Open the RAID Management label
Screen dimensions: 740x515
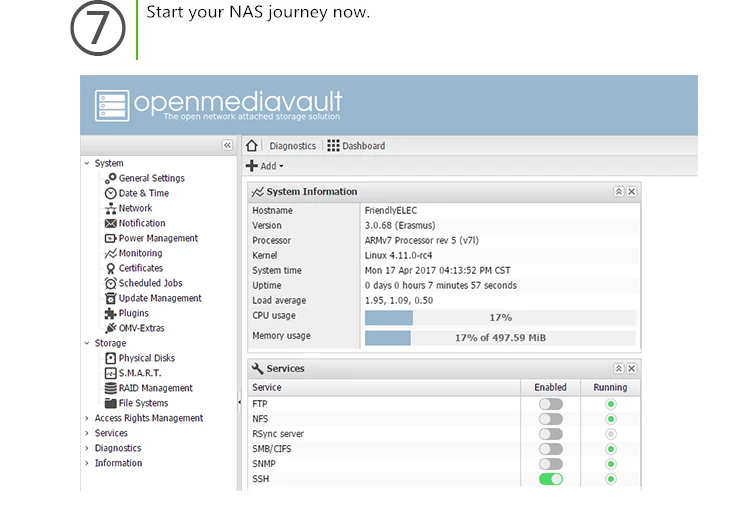[156, 388]
